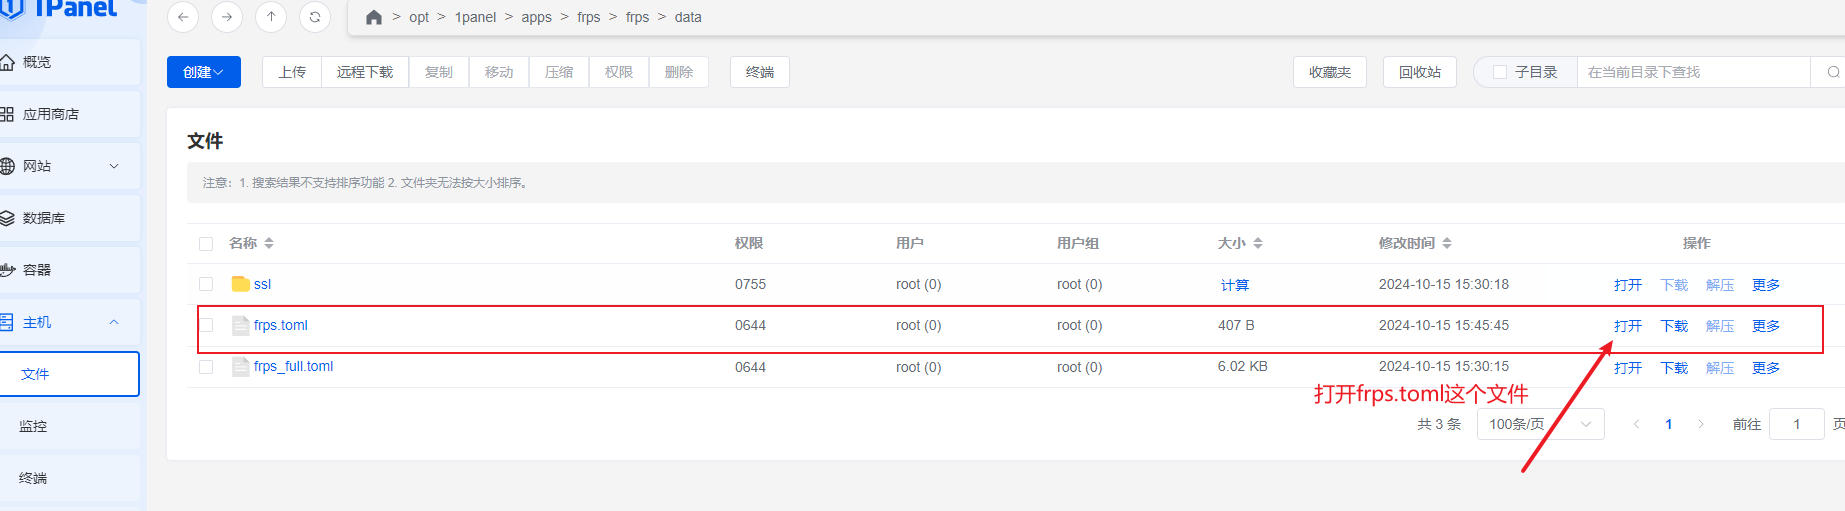Jump to root via the home icon
The width and height of the screenshot is (1845, 511).
coord(374,17)
